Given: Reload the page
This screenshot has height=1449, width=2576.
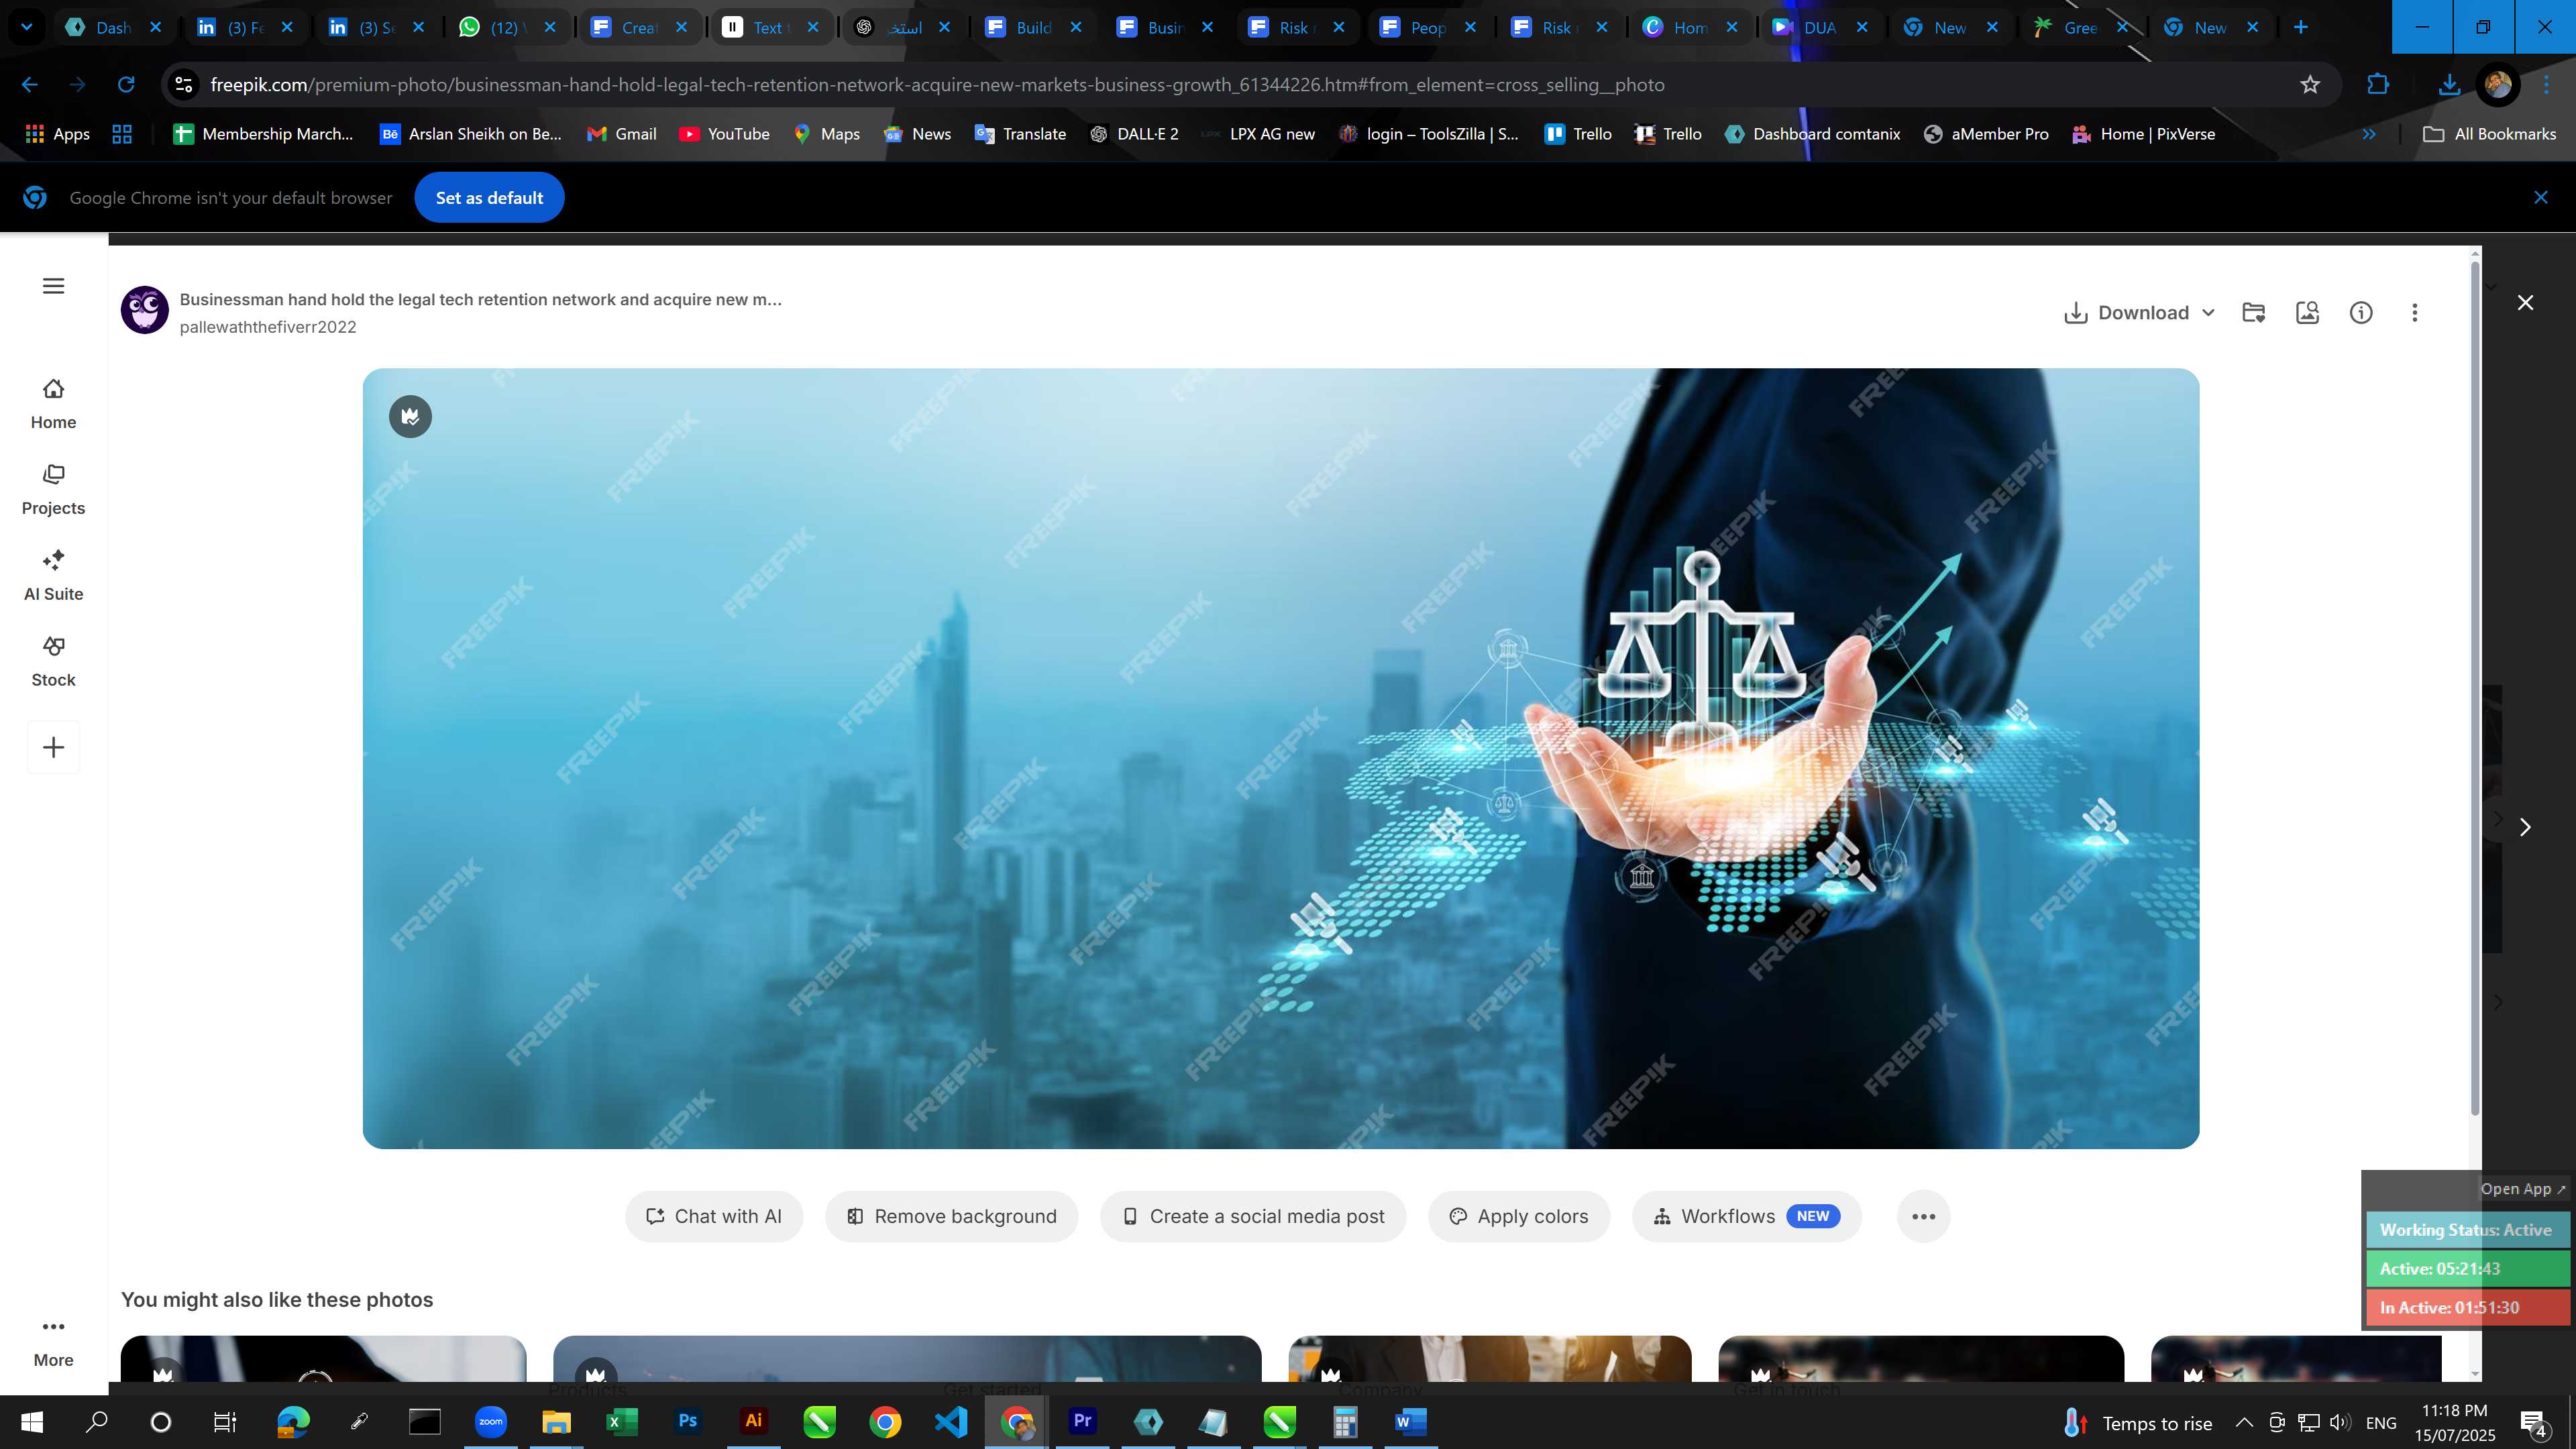Looking at the screenshot, I should [126, 85].
